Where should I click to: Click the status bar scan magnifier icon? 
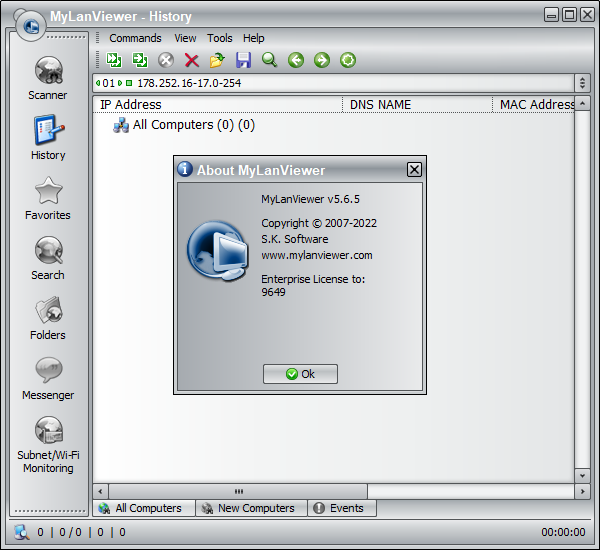[x=21, y=532]
